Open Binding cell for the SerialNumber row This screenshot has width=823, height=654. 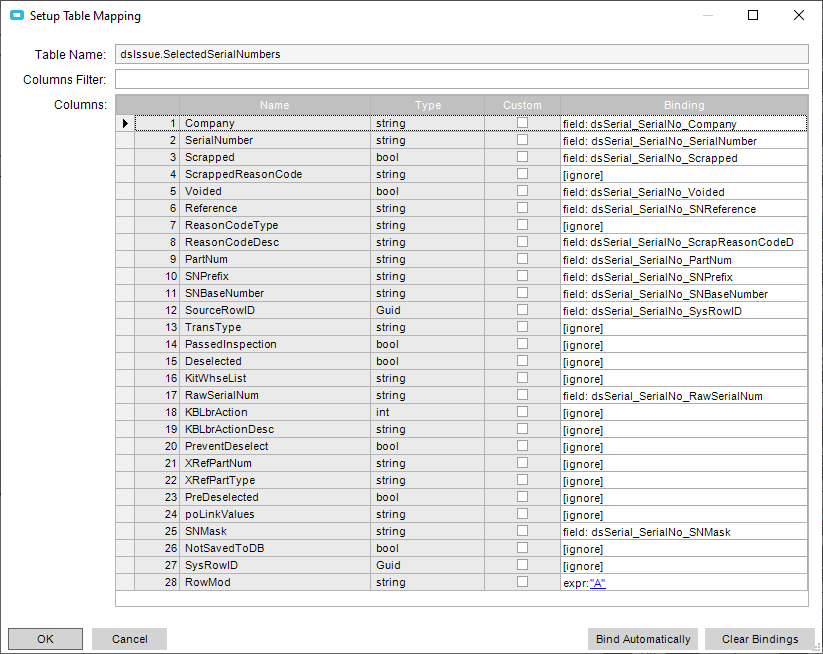(684, 141)
